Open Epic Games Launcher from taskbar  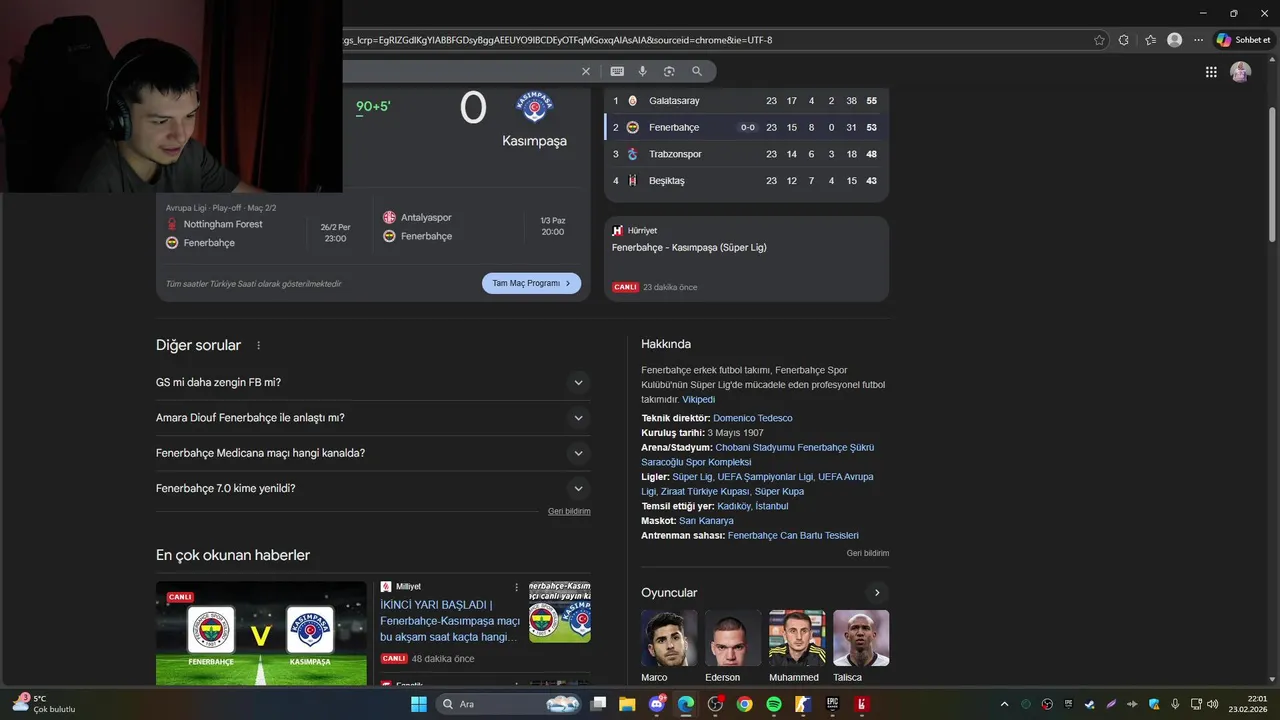[x=832, y=704]
